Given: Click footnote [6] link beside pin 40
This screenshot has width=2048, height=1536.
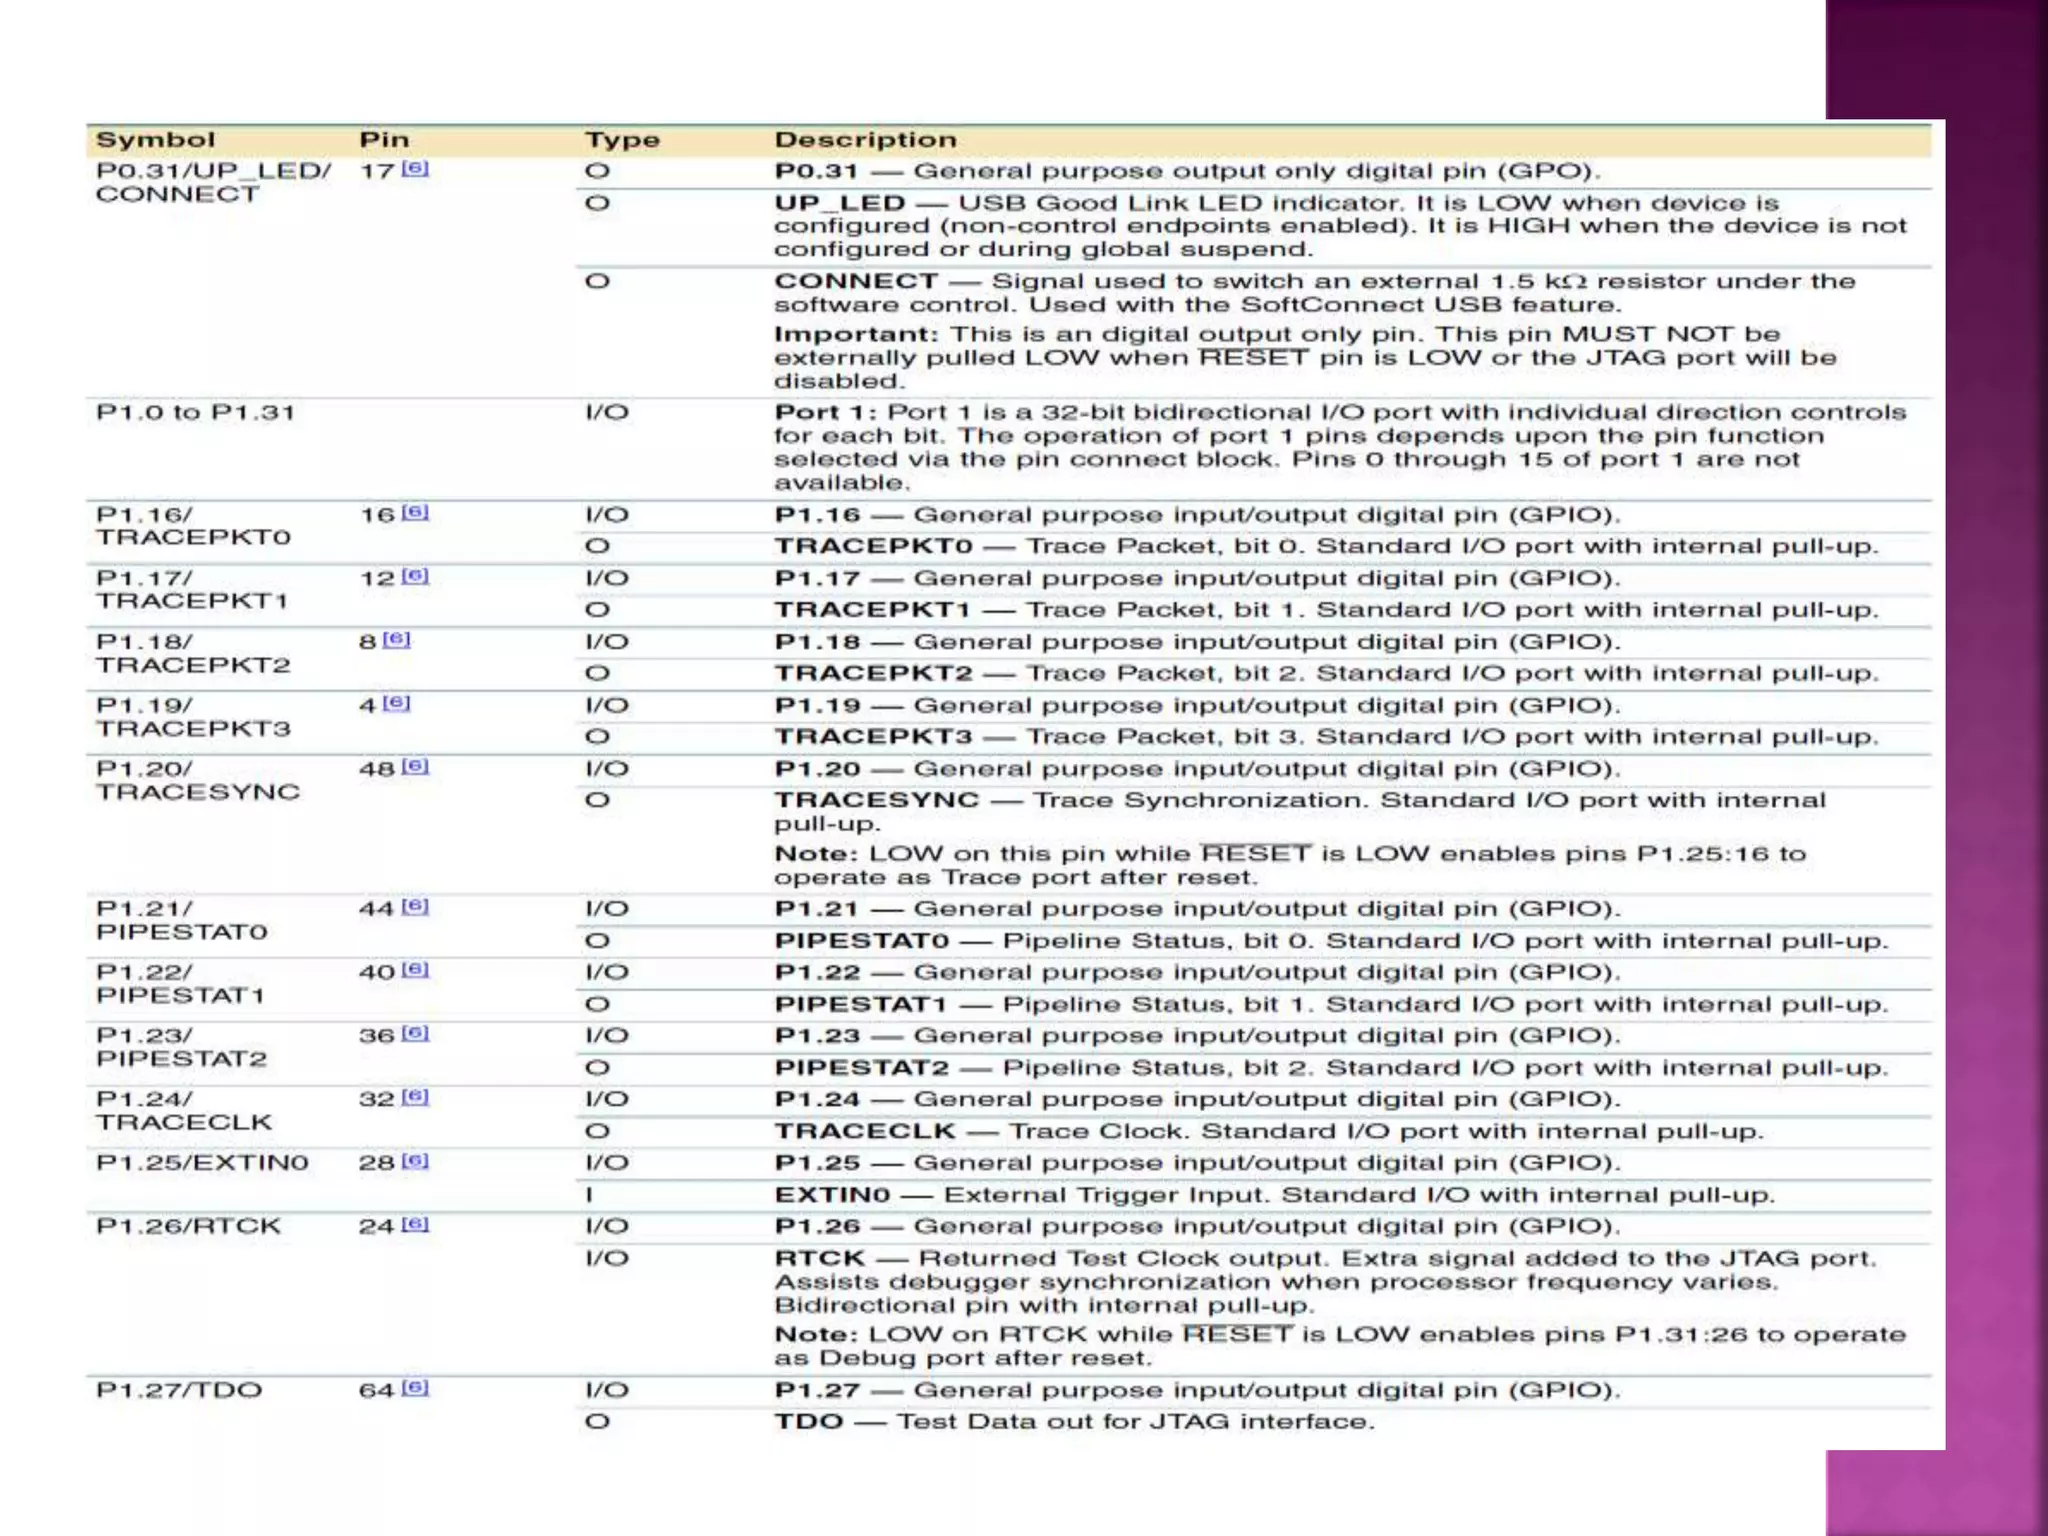Looking at the screenshot, I should click(415, 970).
